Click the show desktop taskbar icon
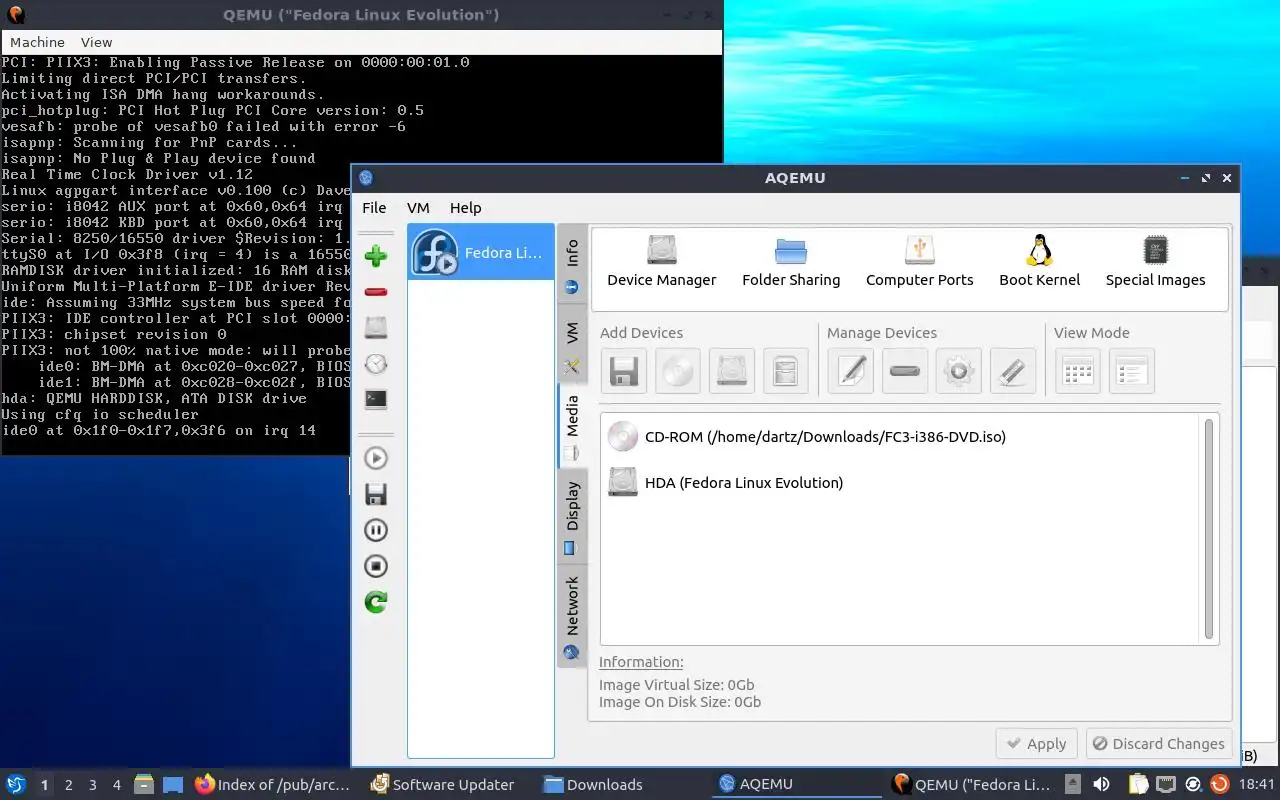 pos(173,785)
